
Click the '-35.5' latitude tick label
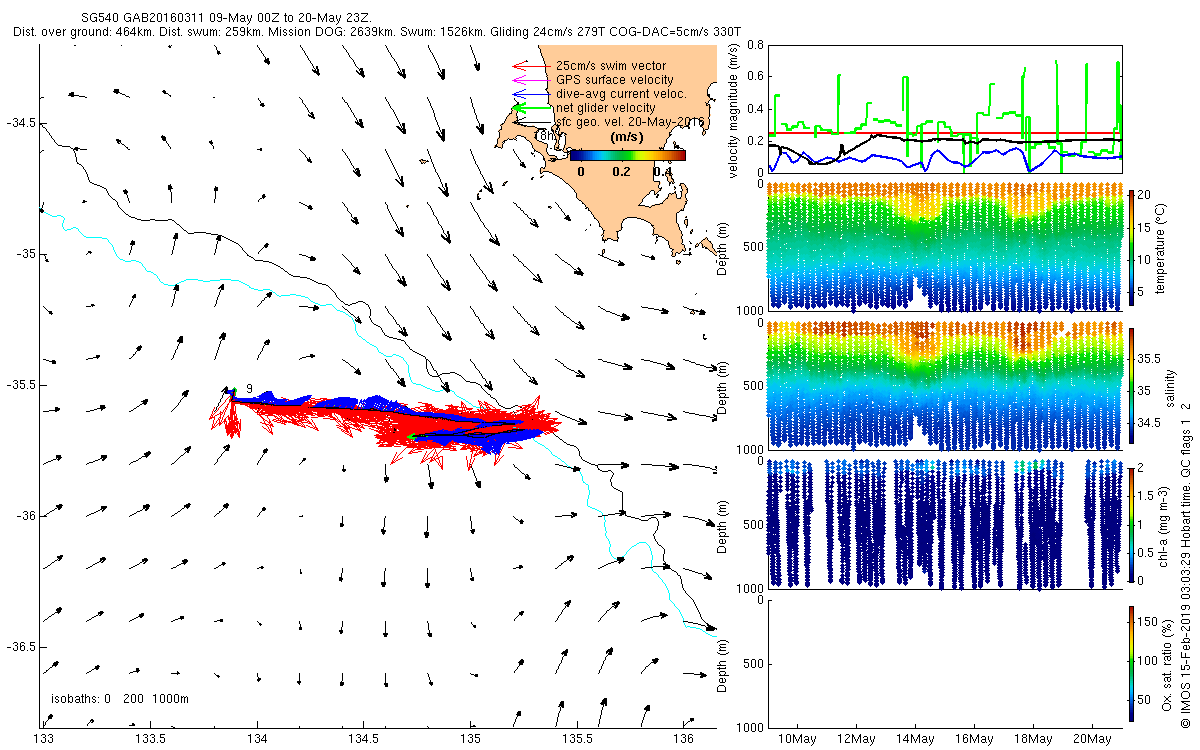coord(21,385)
